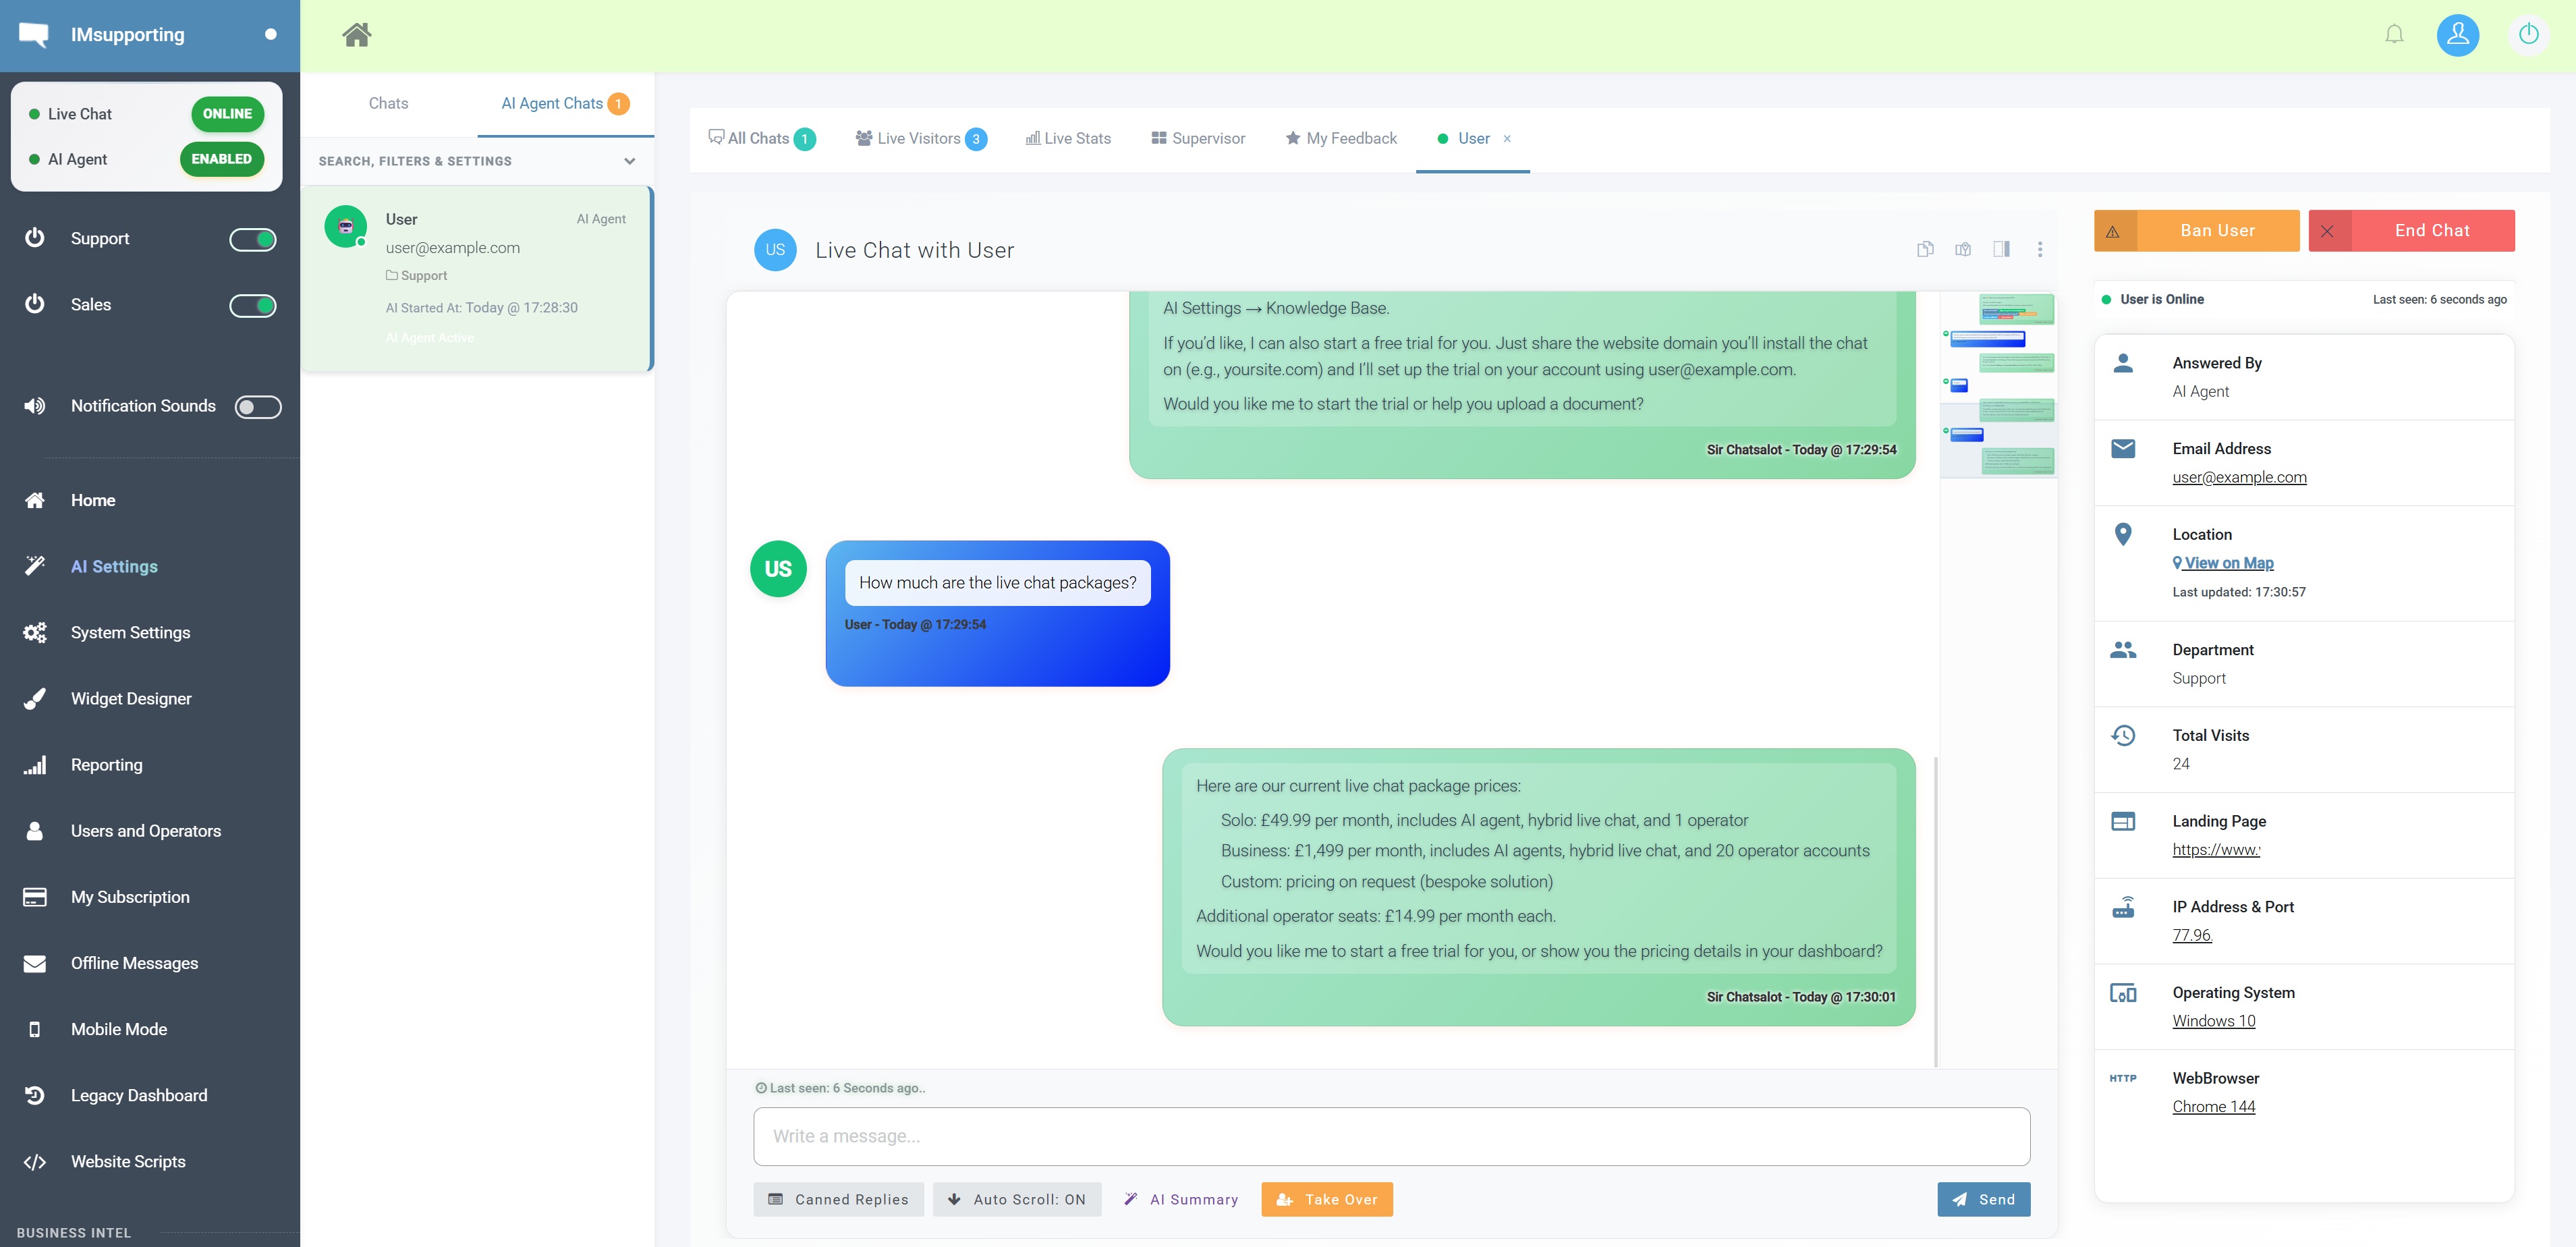Click the Widget Designer brush icon

(35, 698)
